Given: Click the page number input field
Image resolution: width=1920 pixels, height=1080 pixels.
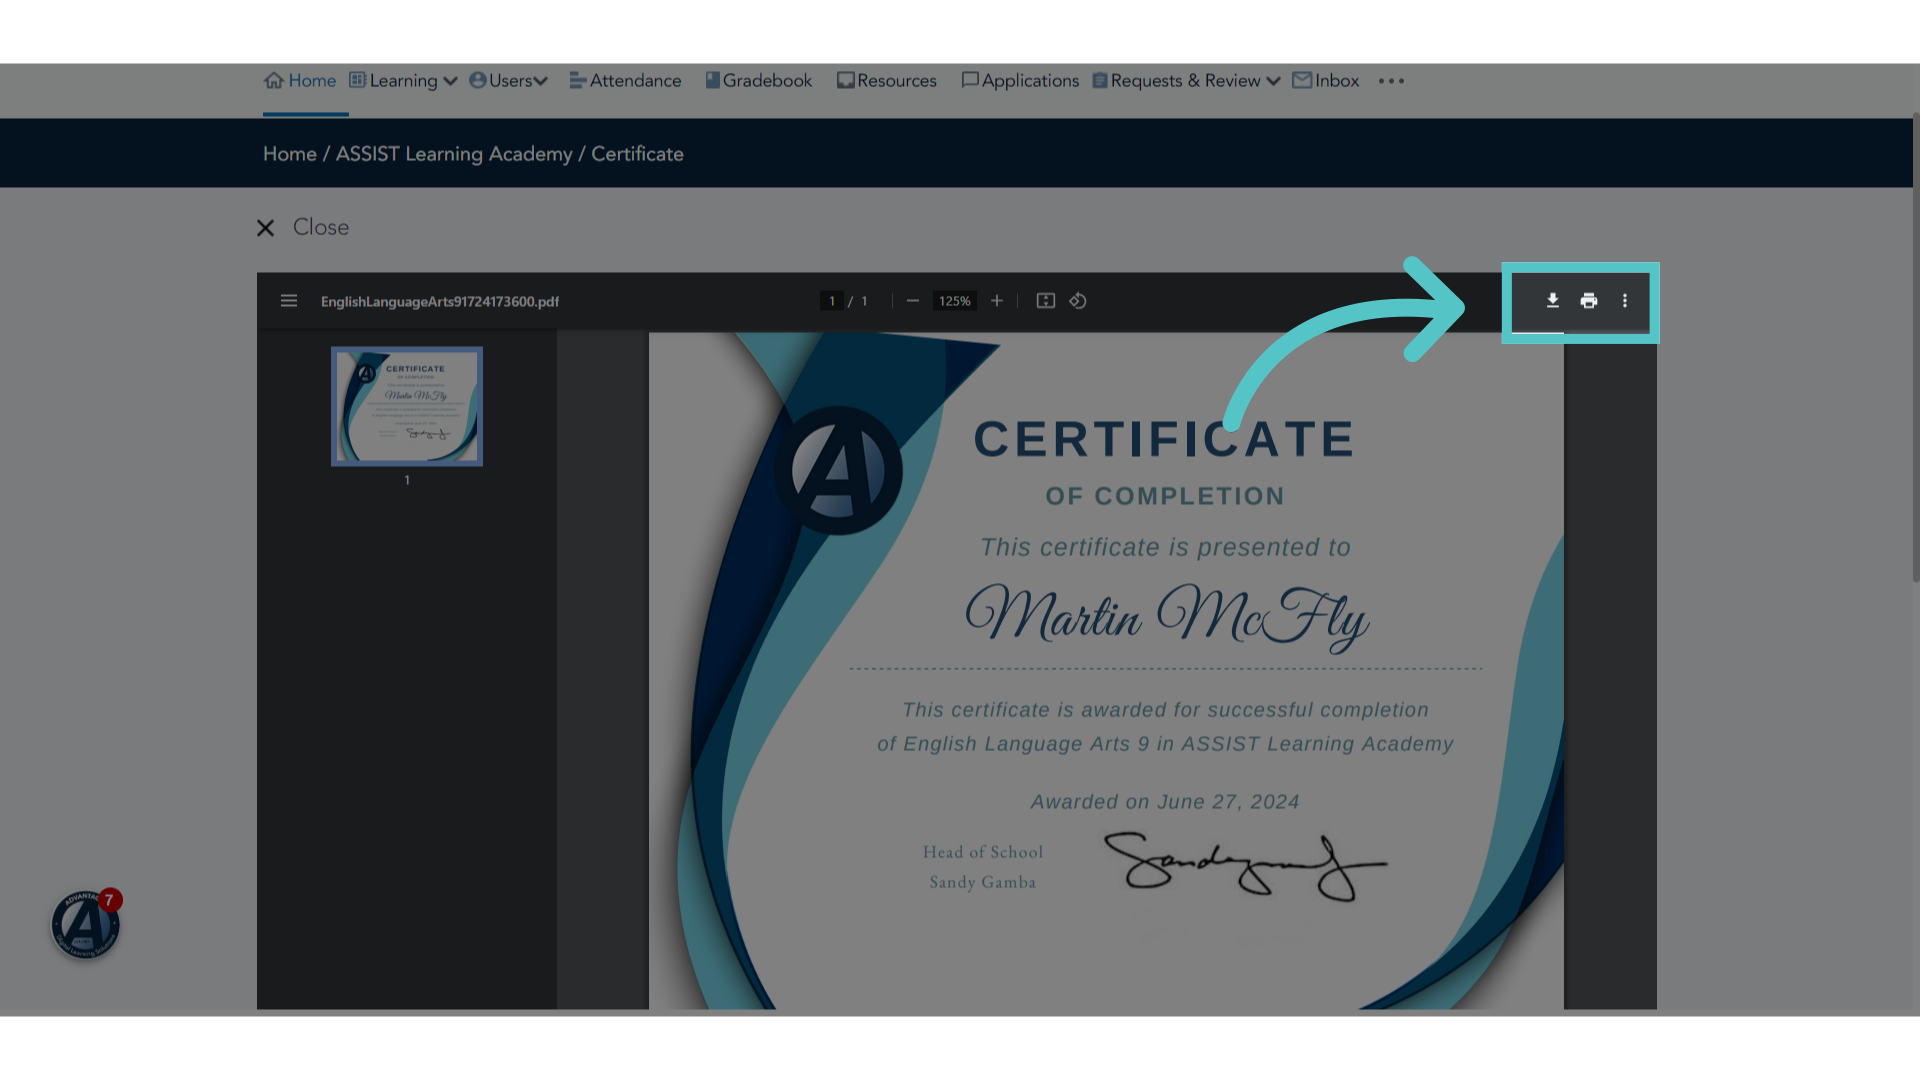Looking at the screenshot, I should [x=832, y=301].
